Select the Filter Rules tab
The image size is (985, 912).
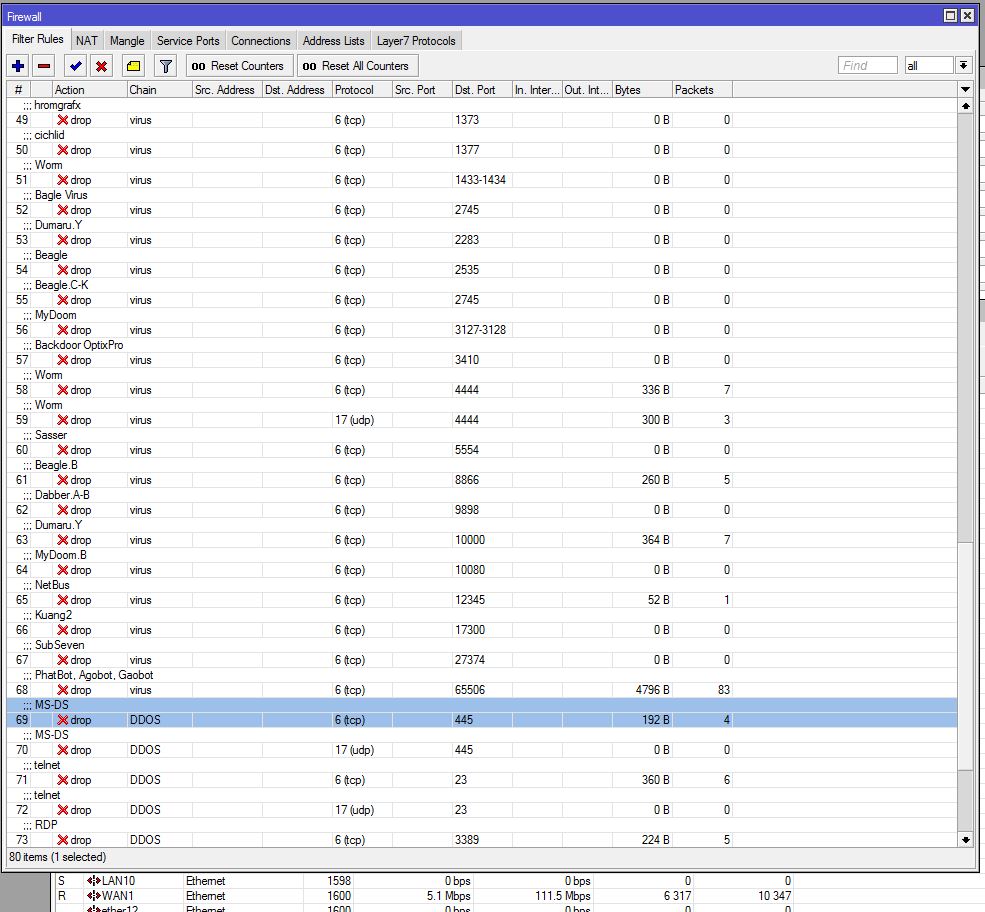coord(38,39)
